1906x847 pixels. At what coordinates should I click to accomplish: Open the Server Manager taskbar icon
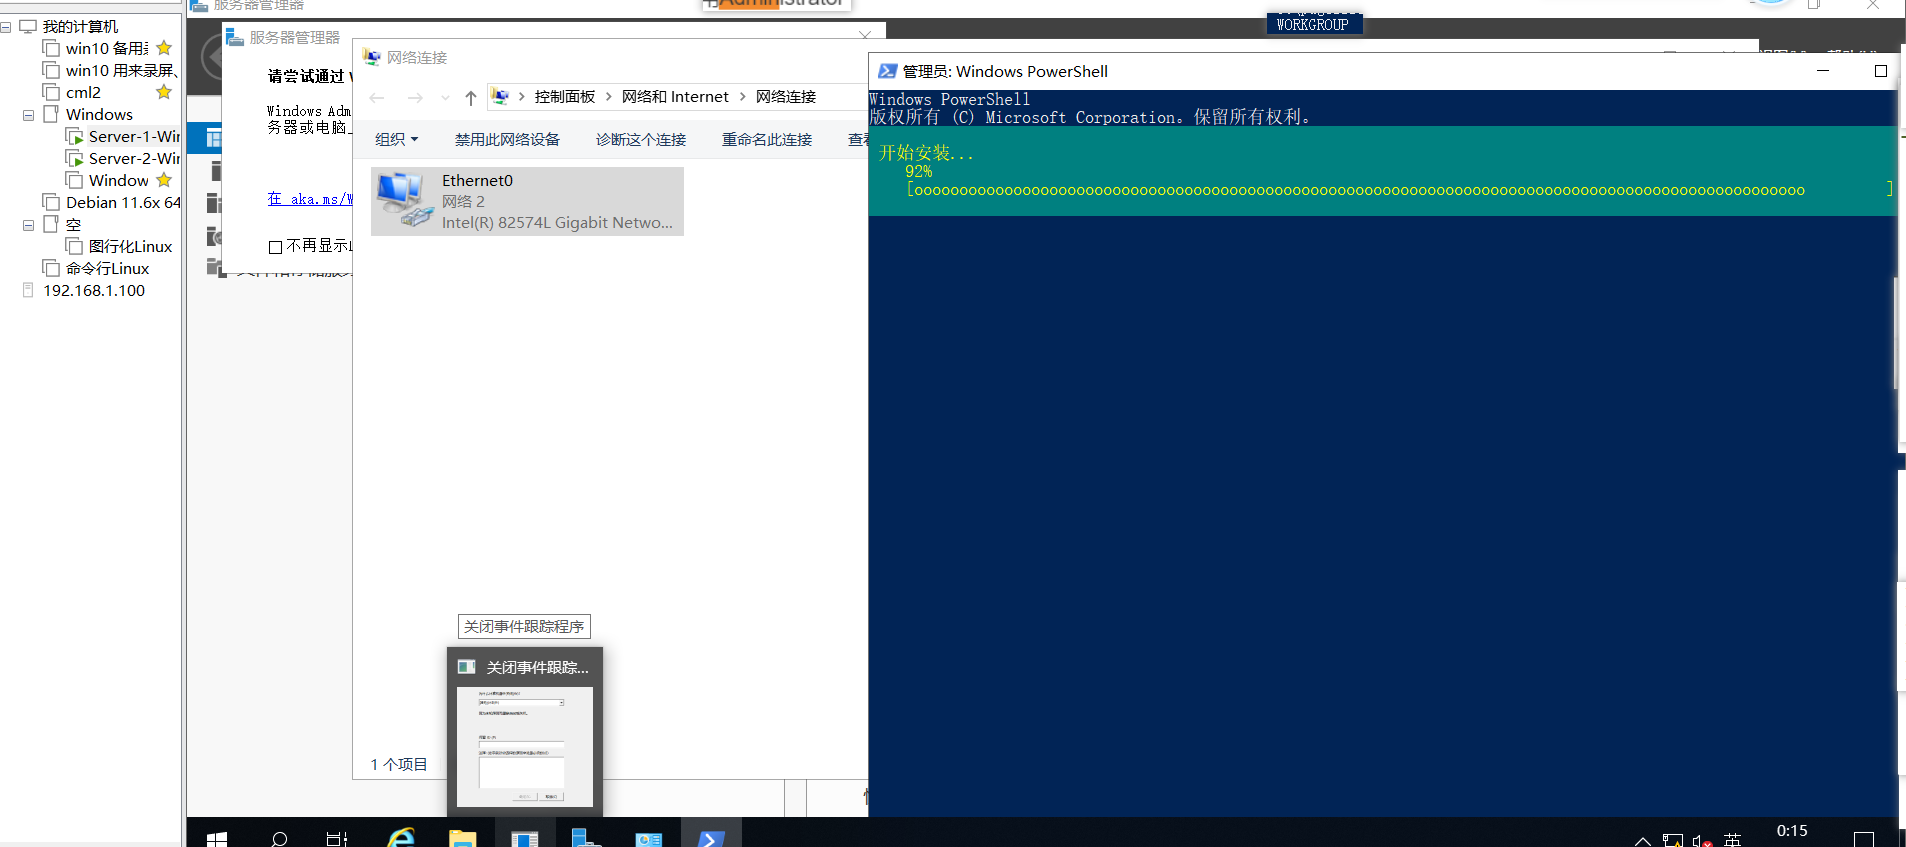[586, 838]
